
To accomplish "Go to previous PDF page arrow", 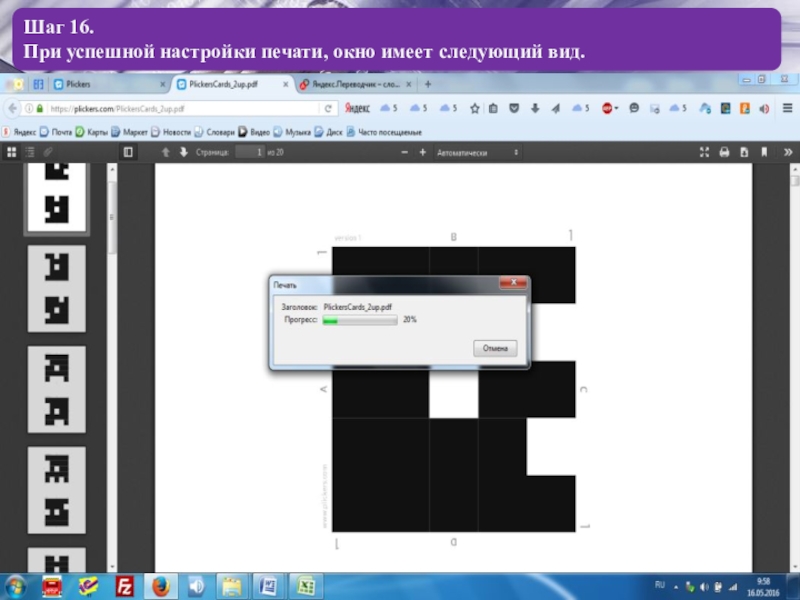I will 165,152.
